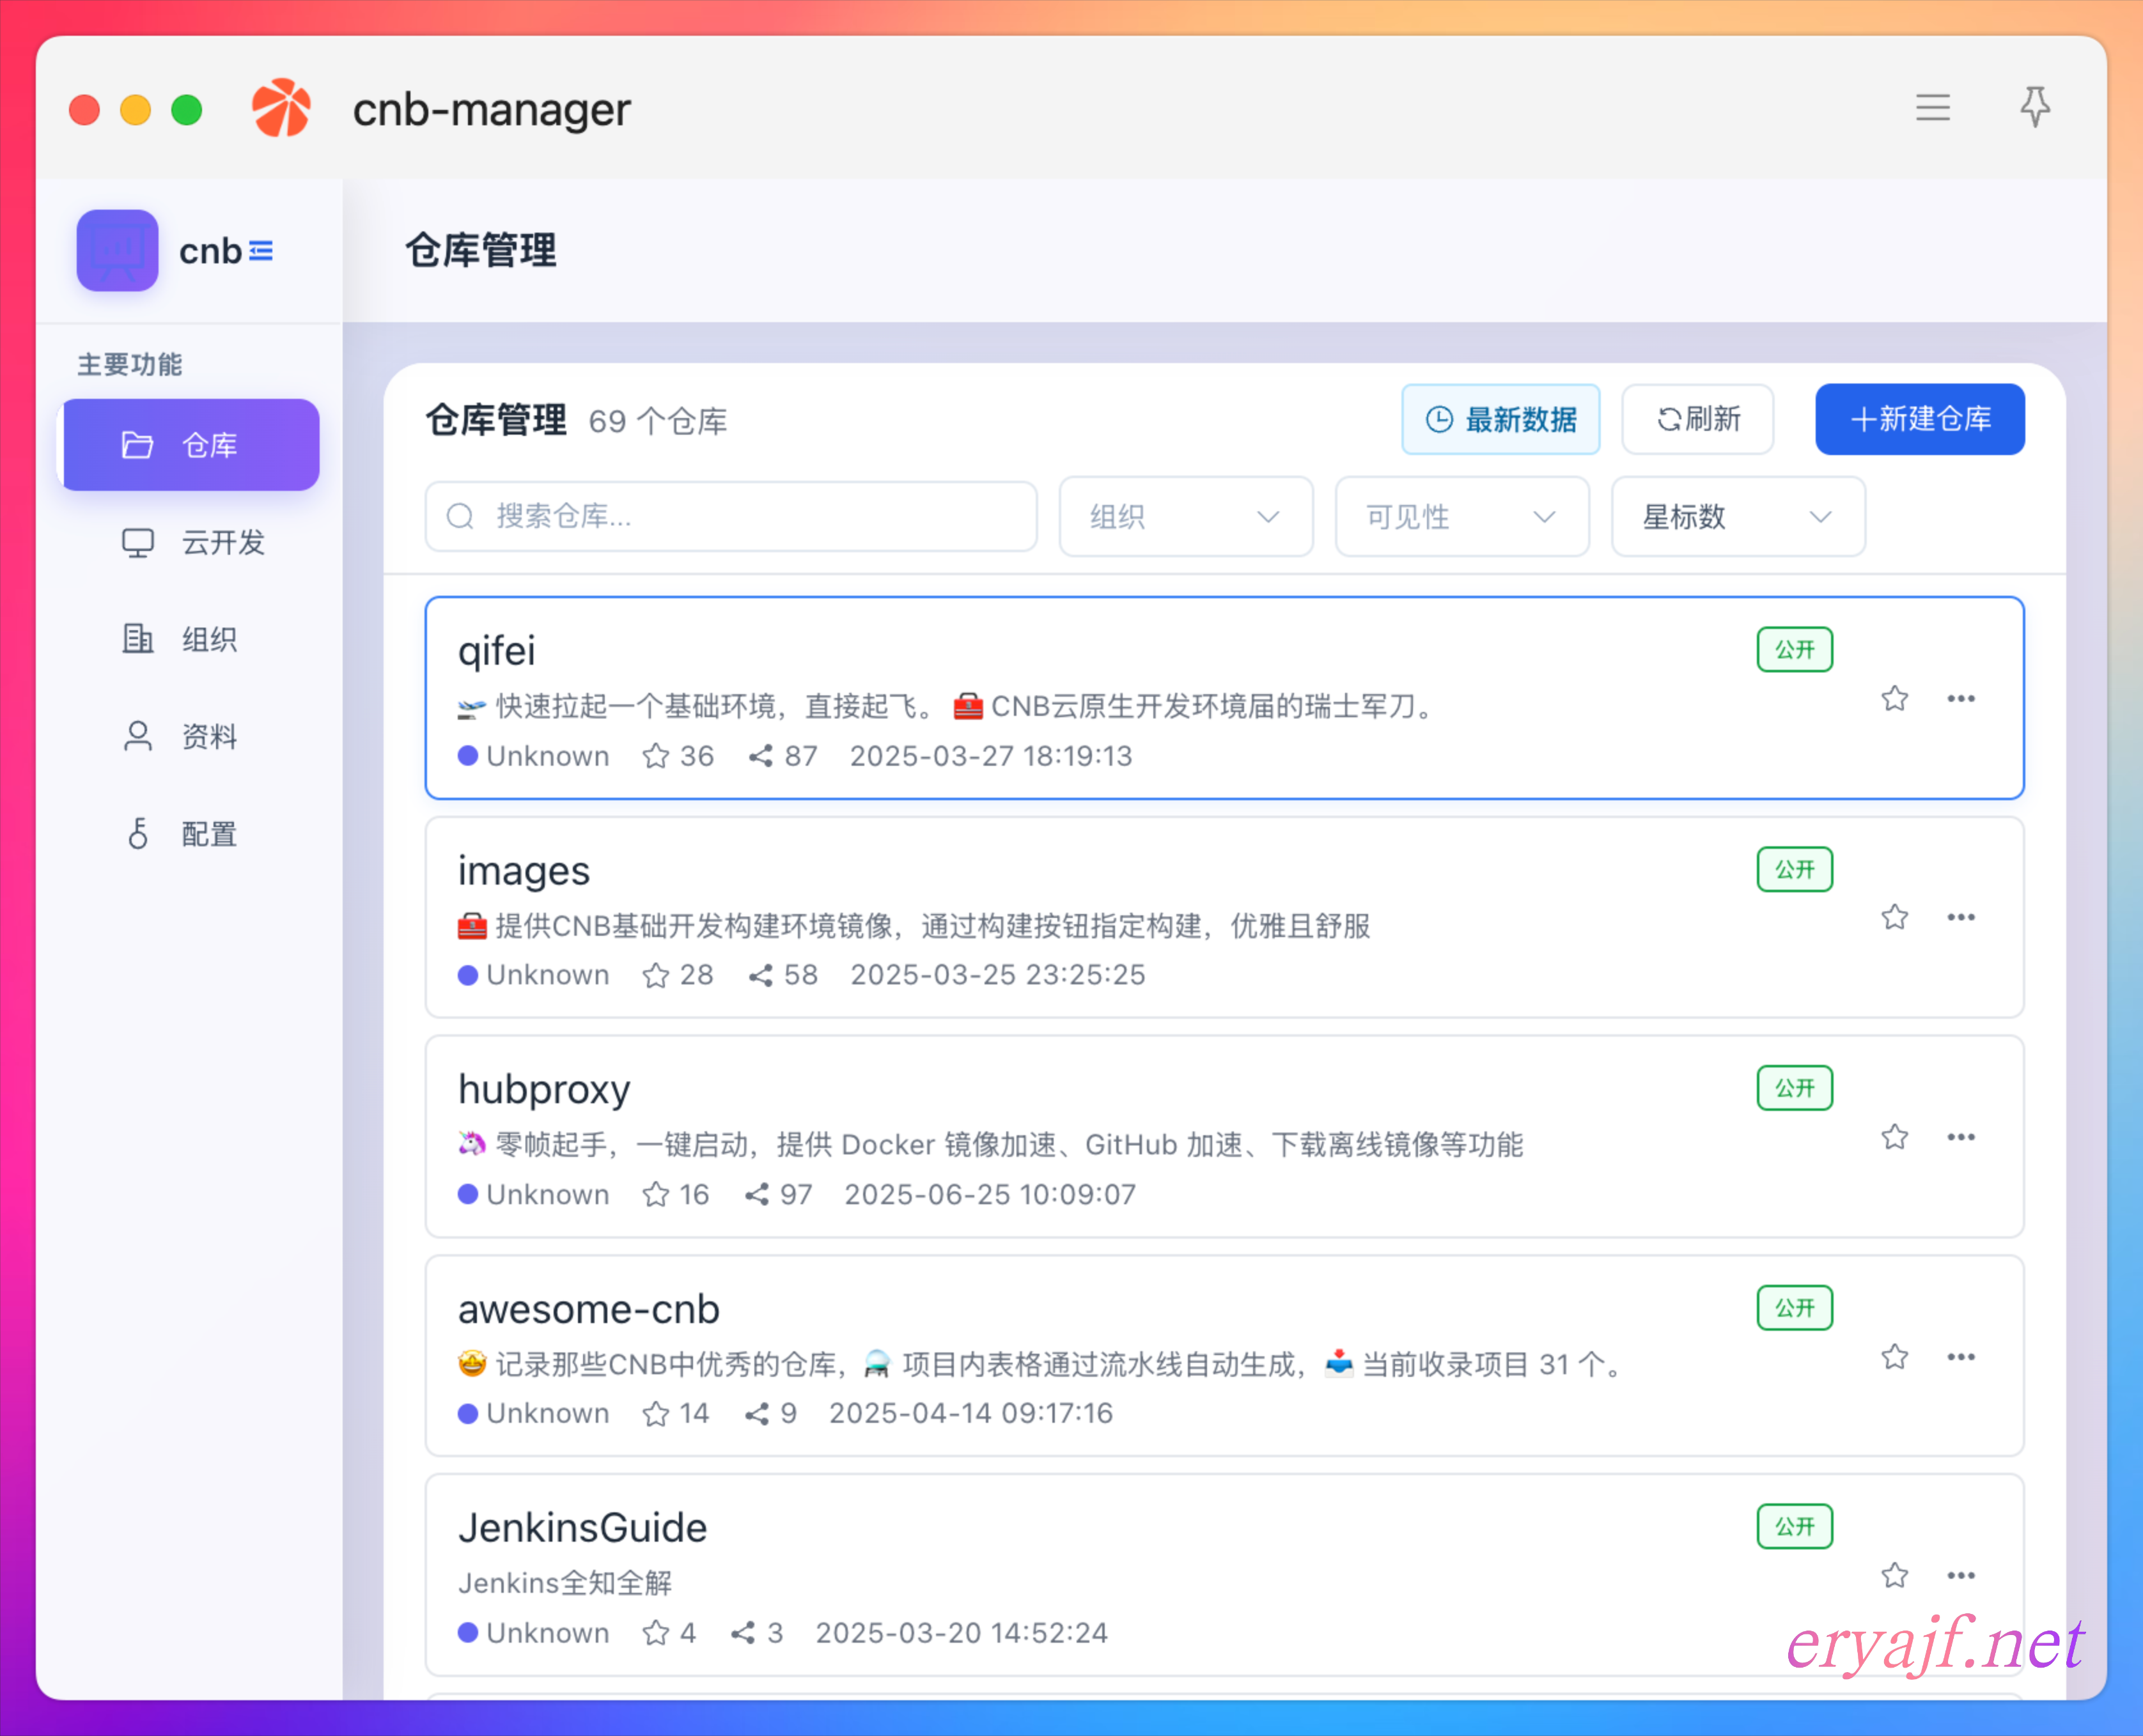This screenshot has height=1736, width=2143.
Task: Click the 69 个仓库 count text
Action: pos(657,422)
